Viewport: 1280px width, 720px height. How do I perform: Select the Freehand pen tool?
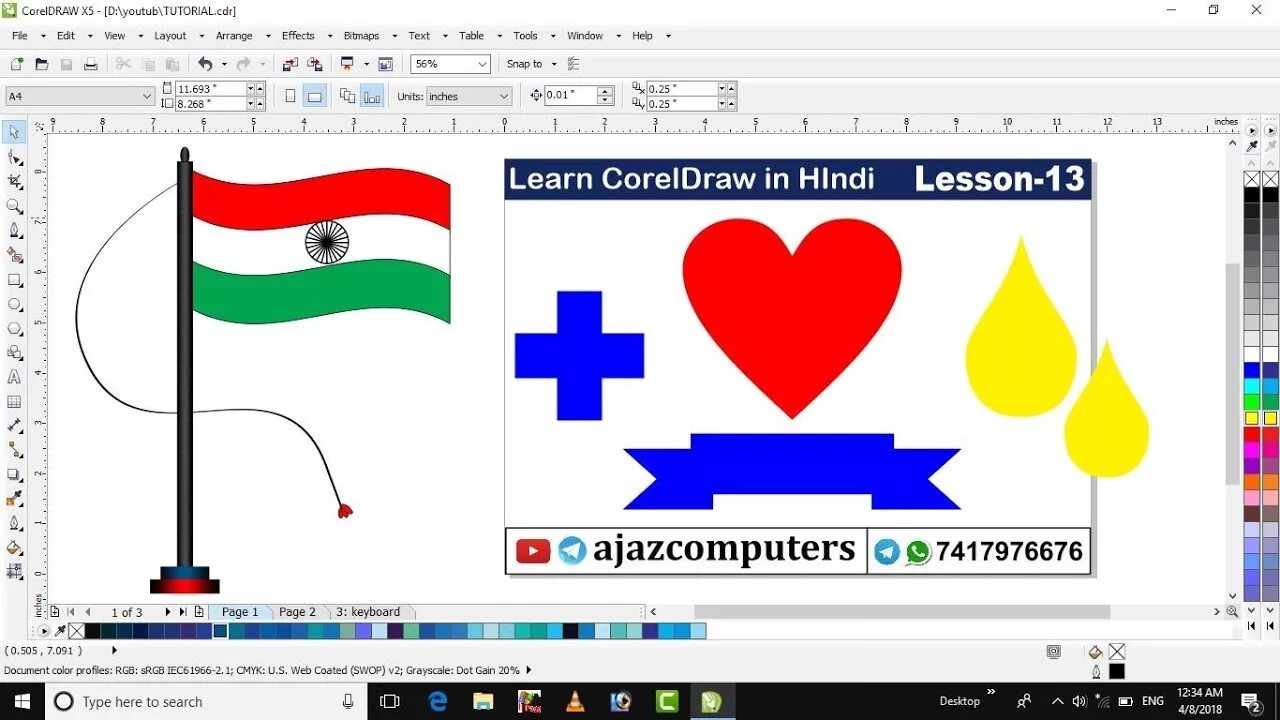click(15, 230)
